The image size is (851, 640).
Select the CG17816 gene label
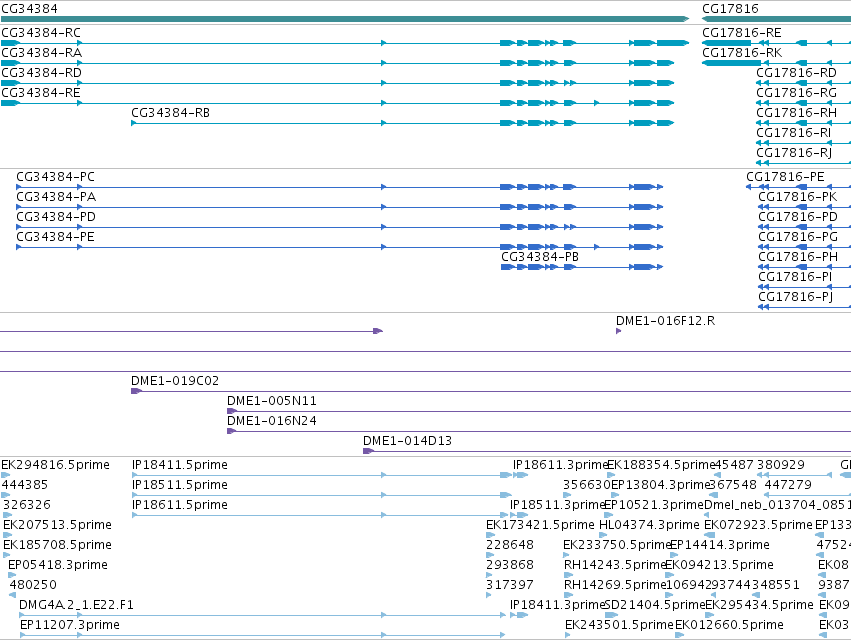[730, 9]
